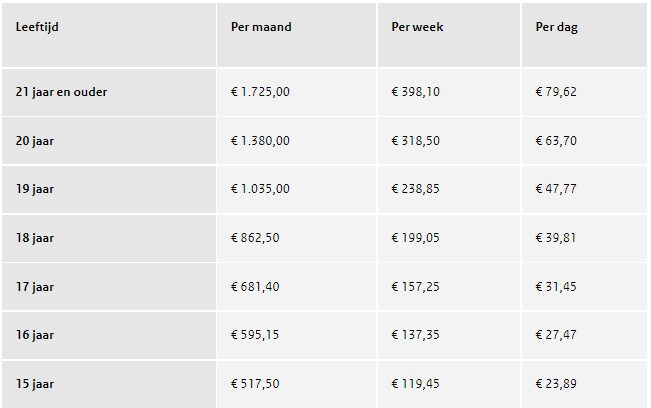The width and height of the screenshot is (651, 408).
Task: Select the '20 jaar' row label
Action: (35, 141)
